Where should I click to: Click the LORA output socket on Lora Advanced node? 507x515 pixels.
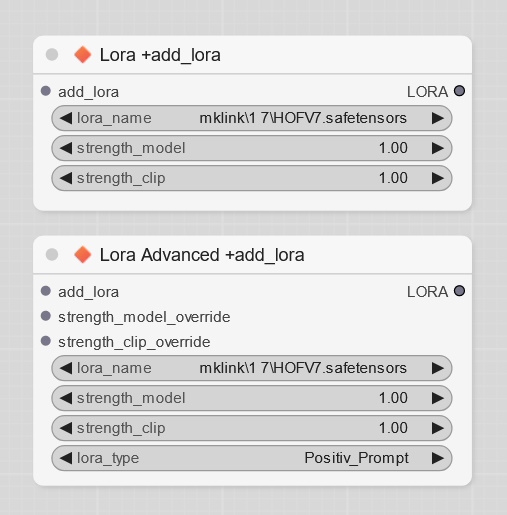point(459,291)
